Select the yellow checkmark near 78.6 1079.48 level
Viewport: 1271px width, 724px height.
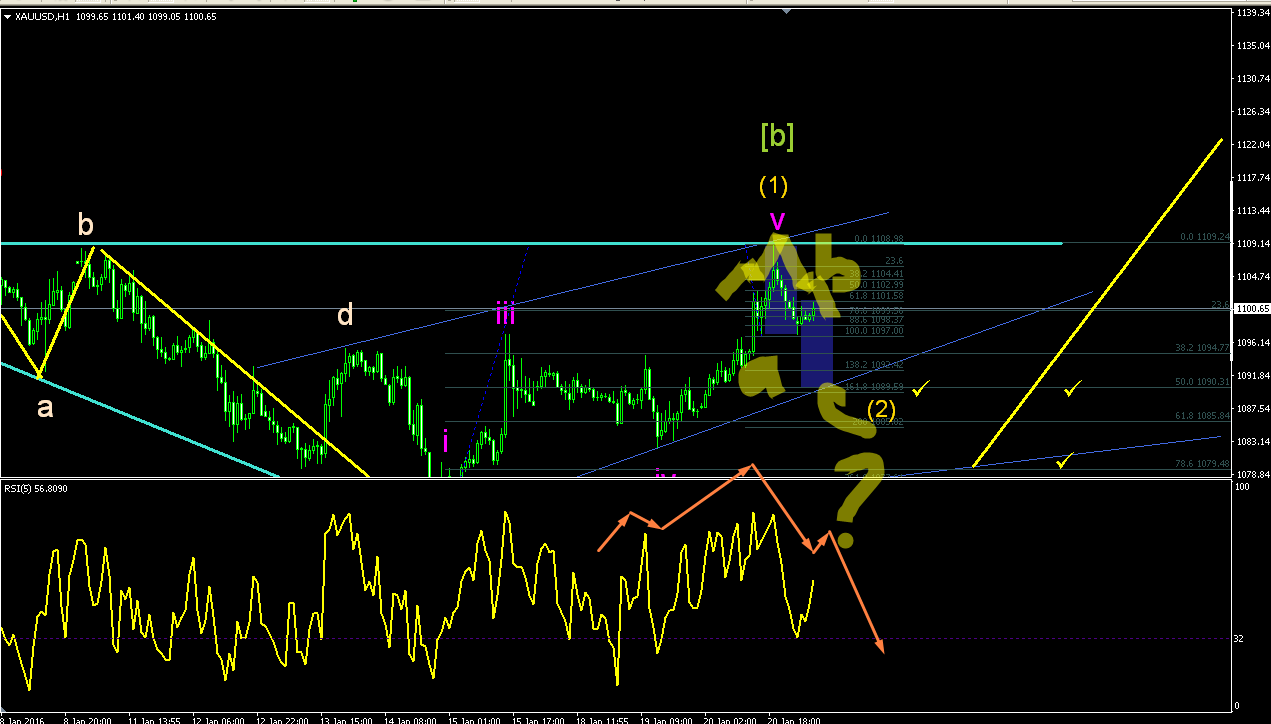[x=1066, y=460]
